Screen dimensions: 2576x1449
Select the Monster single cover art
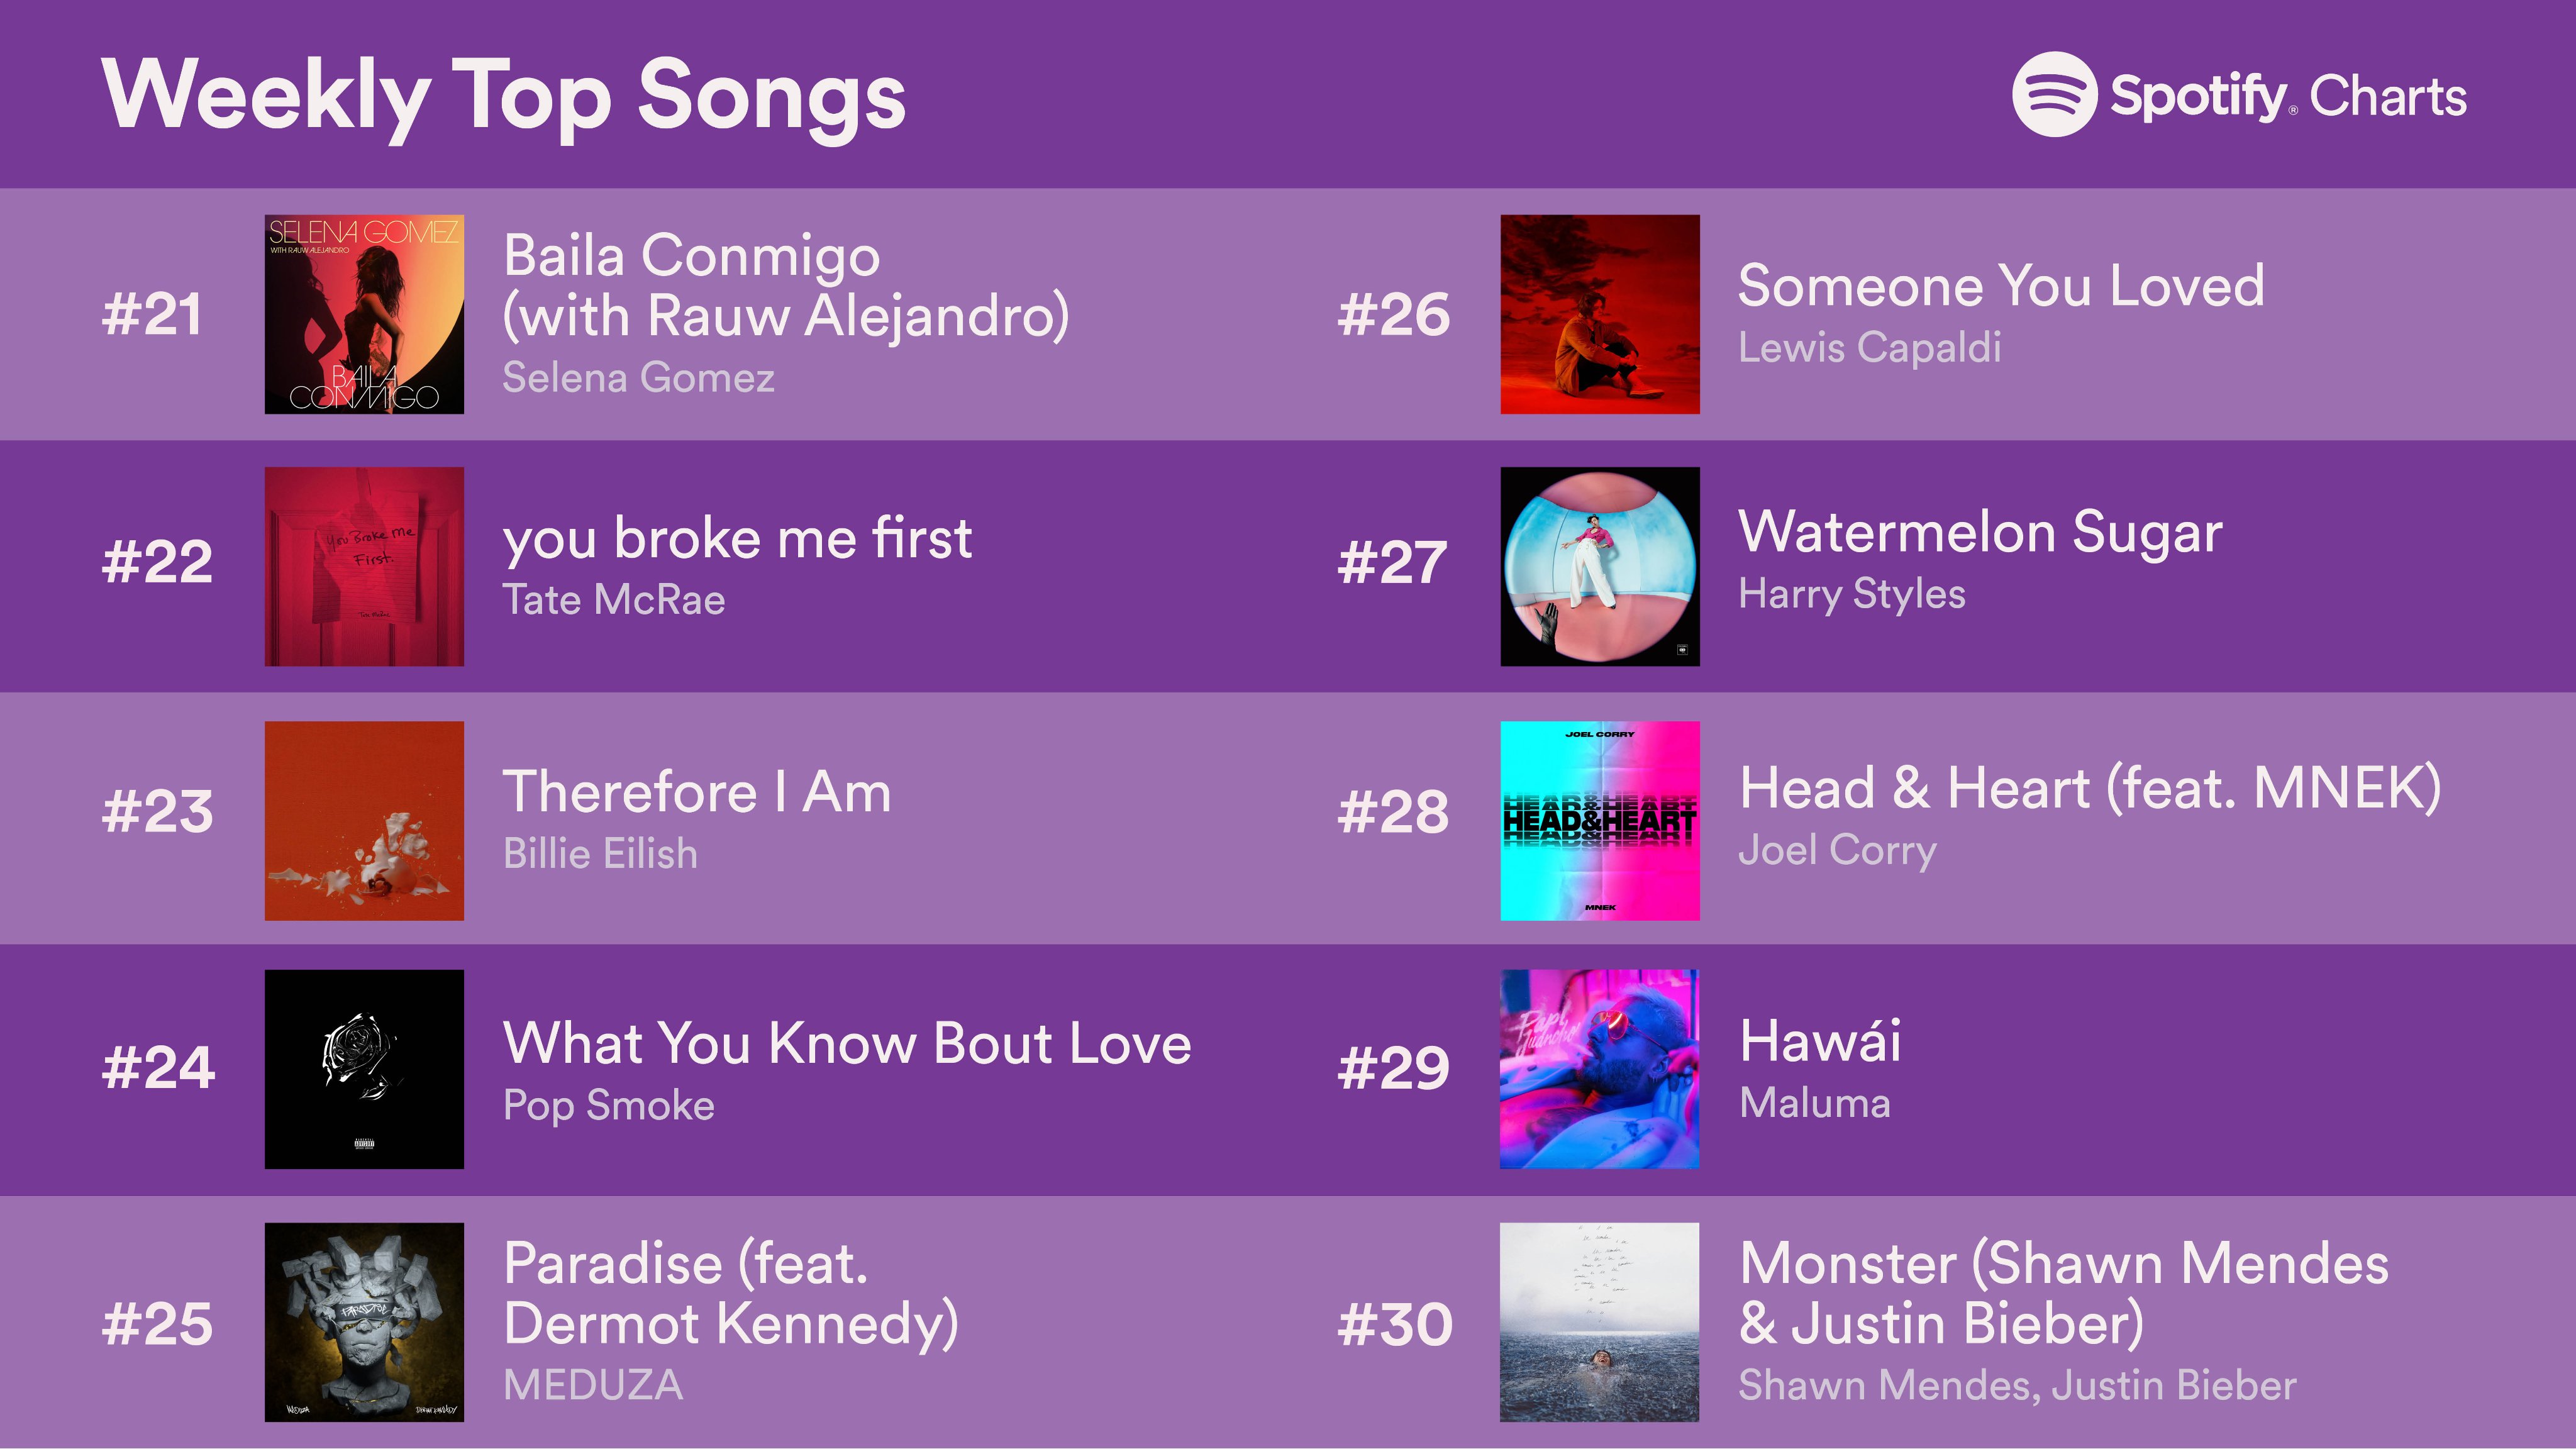pos(1599,1322)
